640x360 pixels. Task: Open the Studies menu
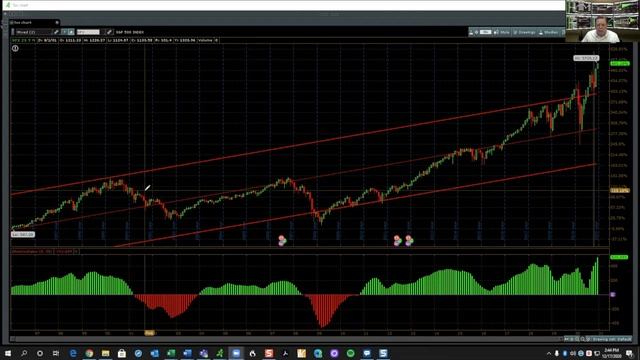pos(548,32)
